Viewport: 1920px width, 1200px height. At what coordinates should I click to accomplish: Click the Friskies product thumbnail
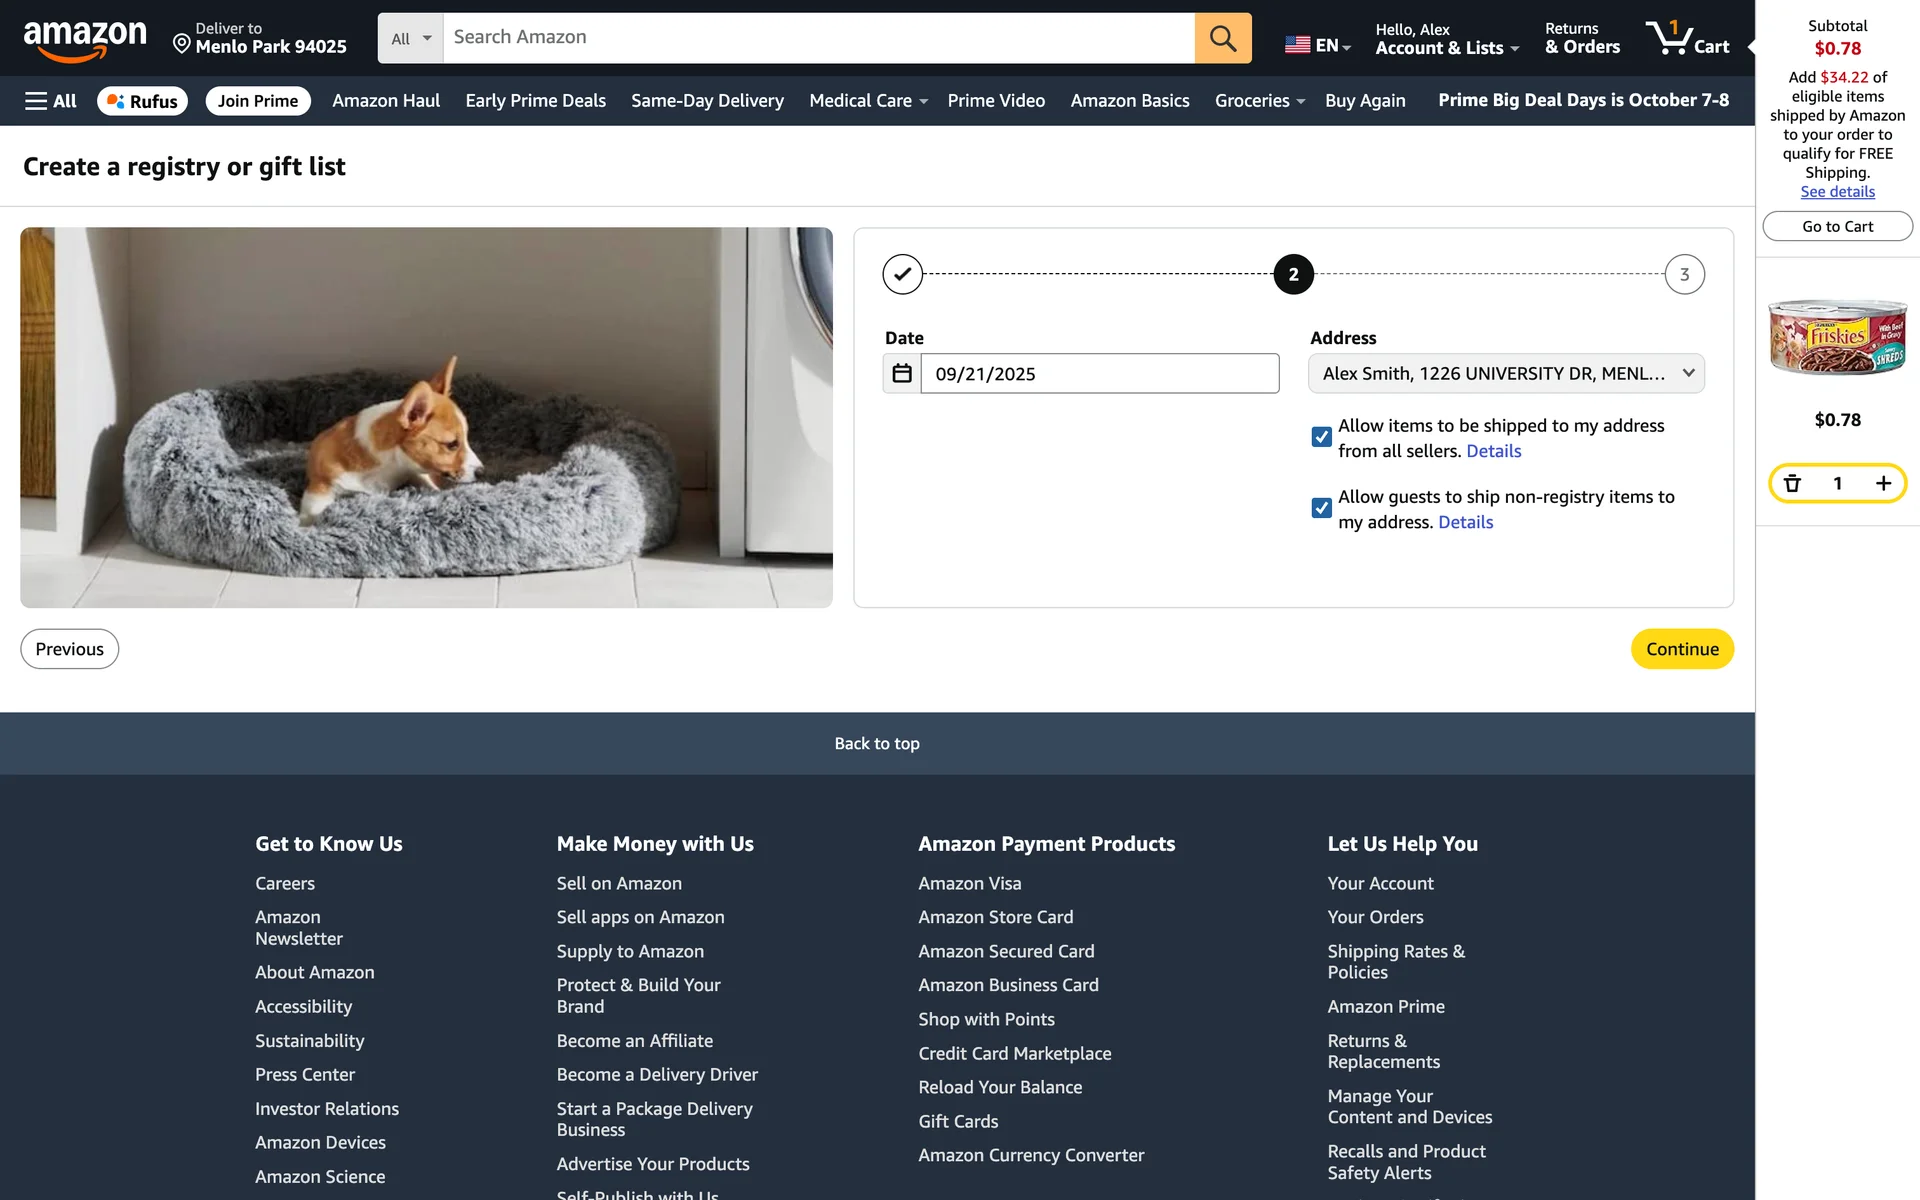point(1837,336)
